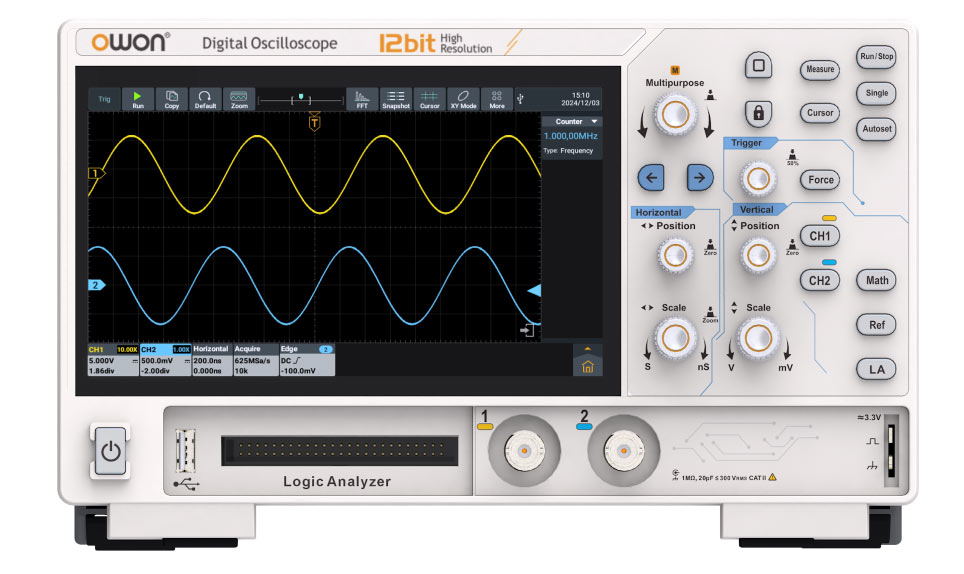Push the Autoset button
This screenshot has height=574, width=964.
pyautogui.click(x=876, y=129)
